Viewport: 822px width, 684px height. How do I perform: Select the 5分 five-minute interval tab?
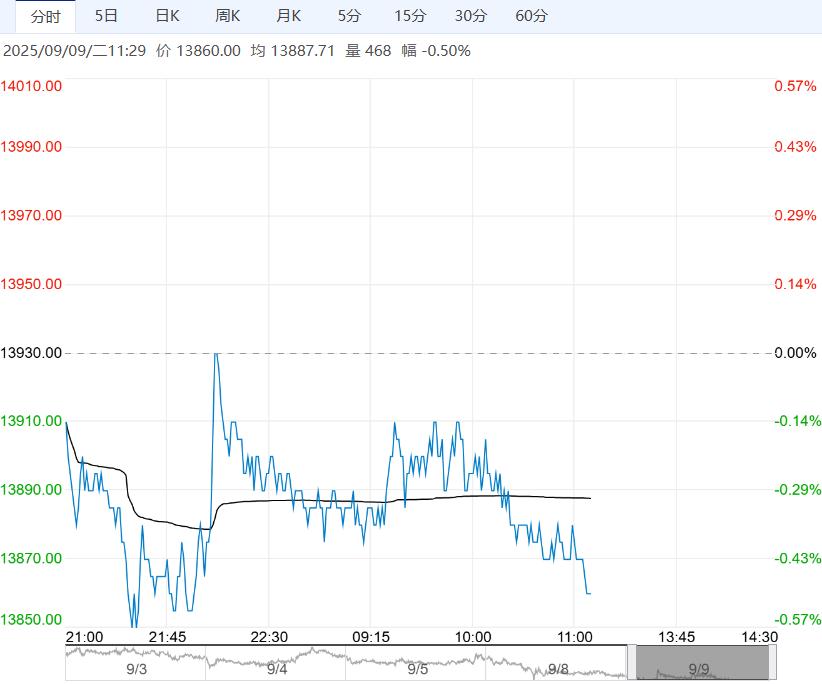pos(349,16)
